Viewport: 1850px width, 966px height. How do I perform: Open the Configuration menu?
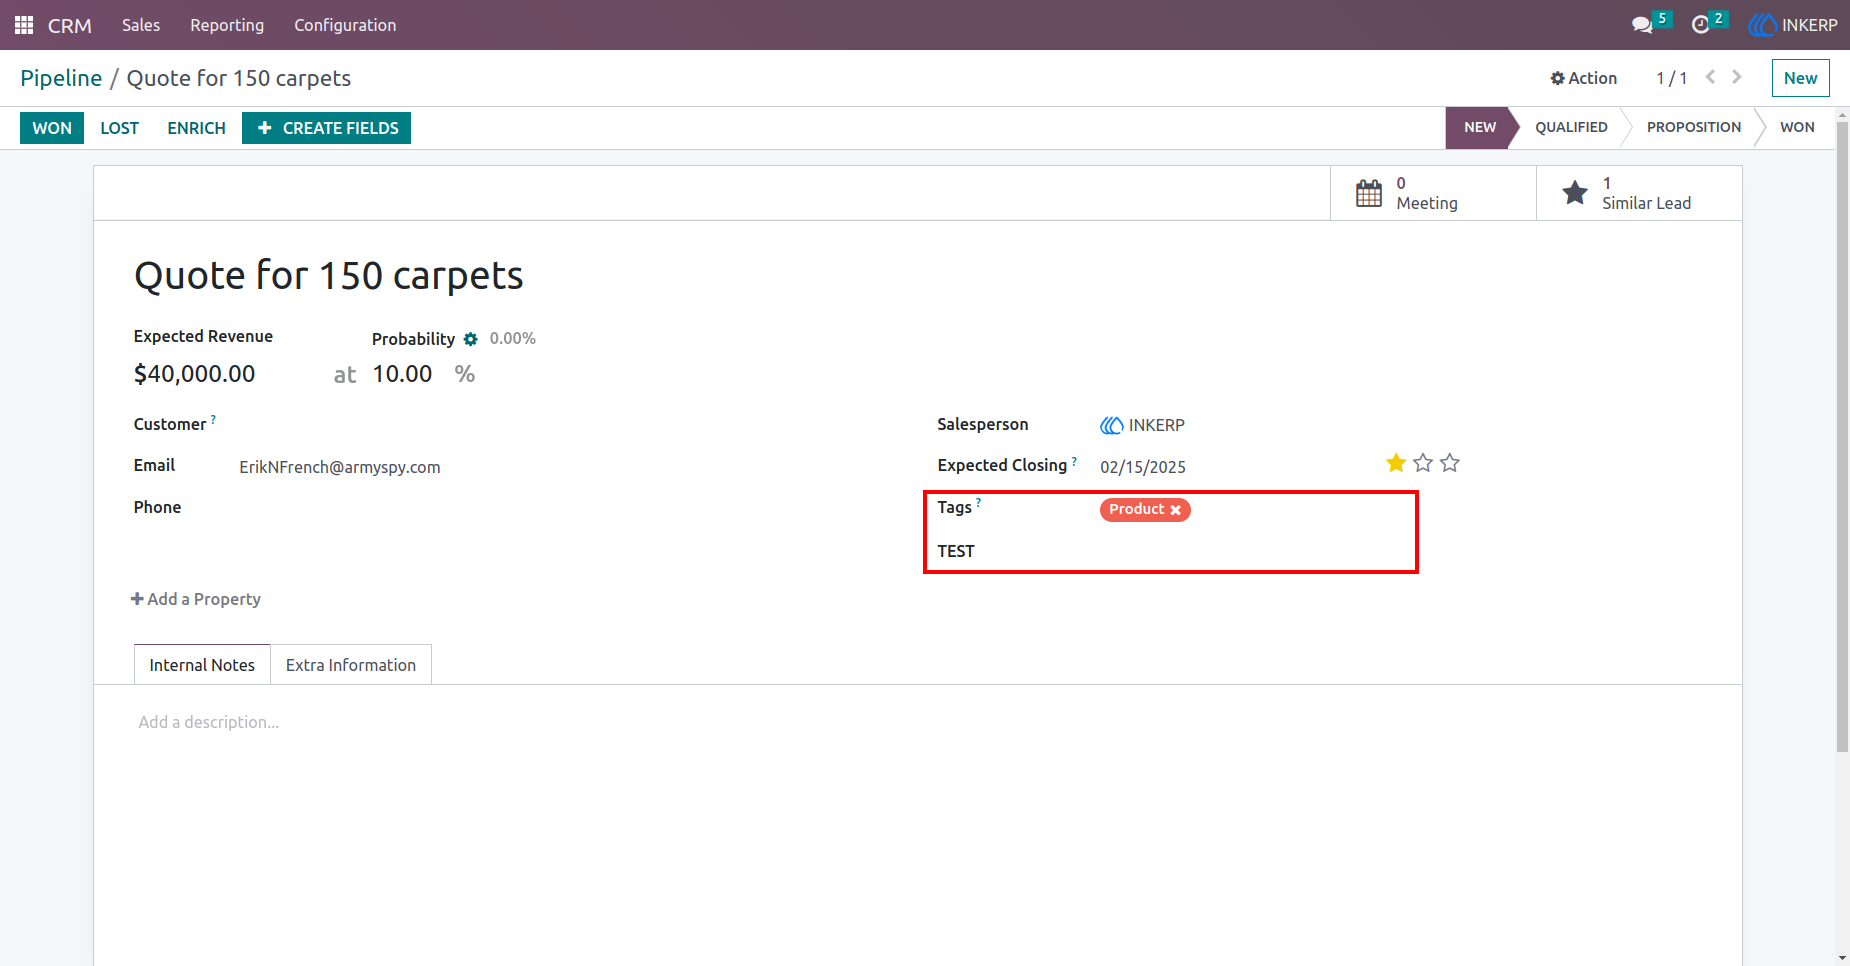tap(345, 25)
